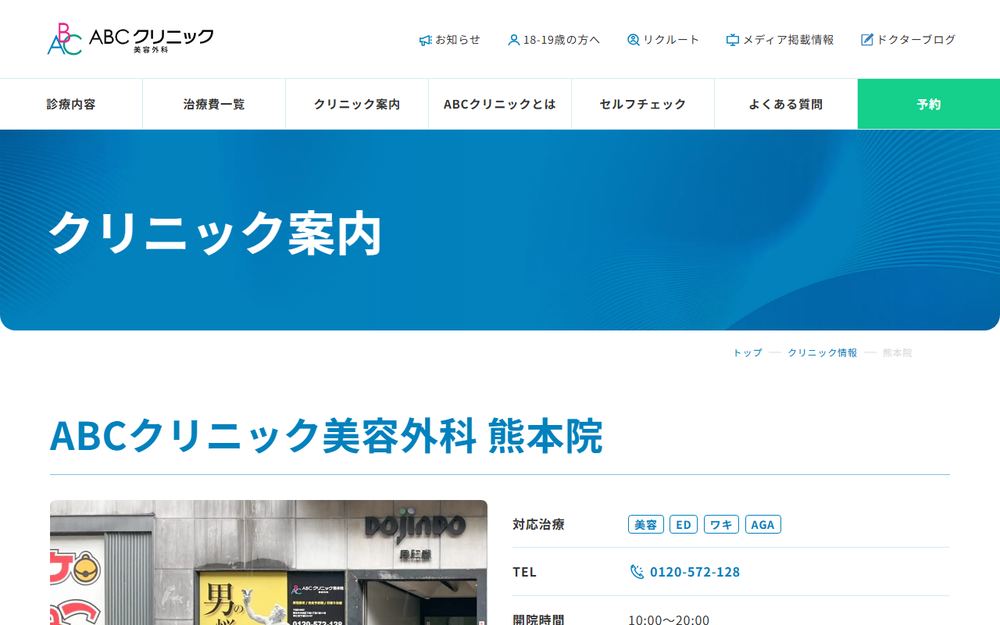Screen dimensions: 1000x625
Task: Click the green 予約 button
Action: pyautogui.click(x=929, y=104)
